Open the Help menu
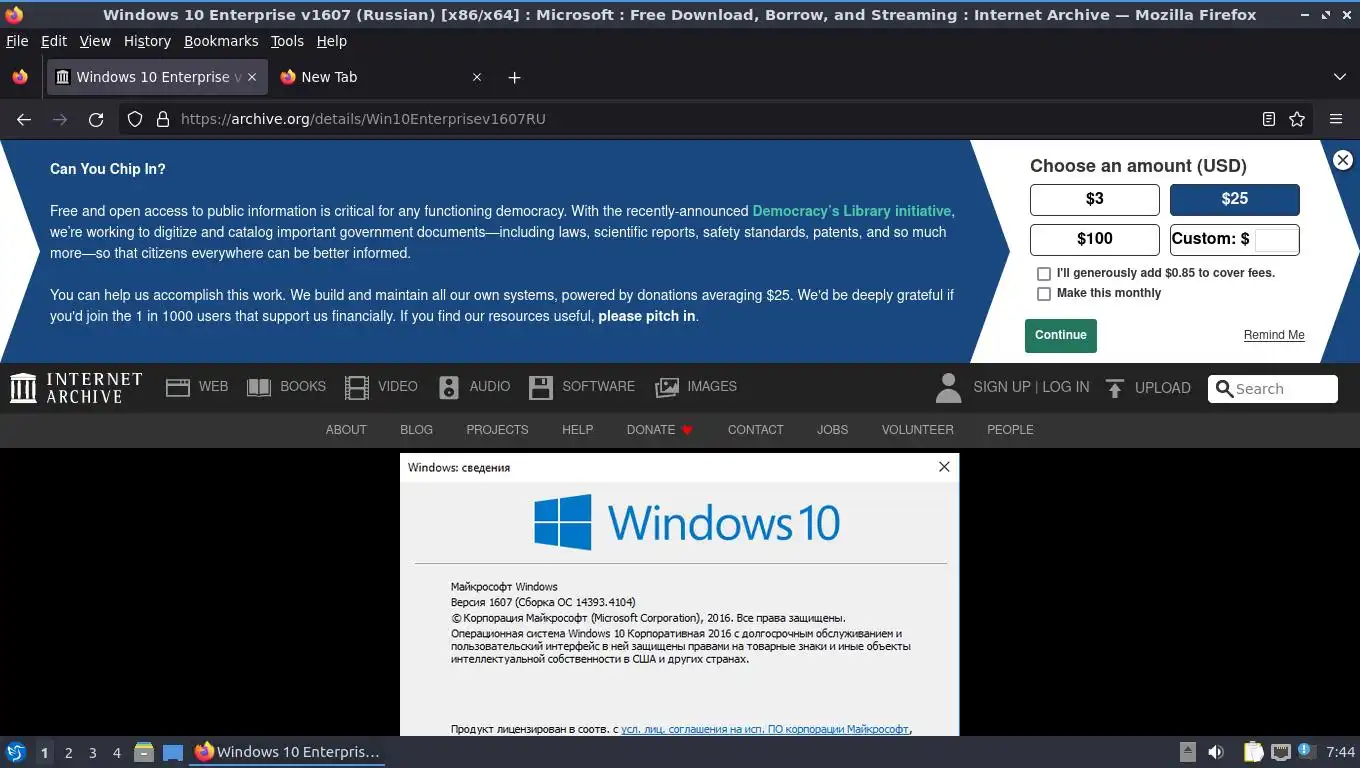 (x=332, y=41)
